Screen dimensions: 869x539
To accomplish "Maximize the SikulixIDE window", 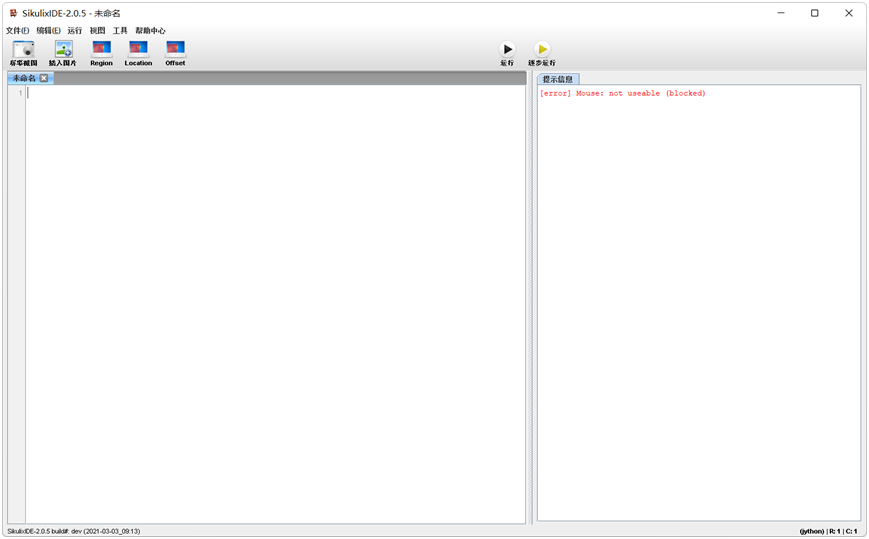I will 815,13.
